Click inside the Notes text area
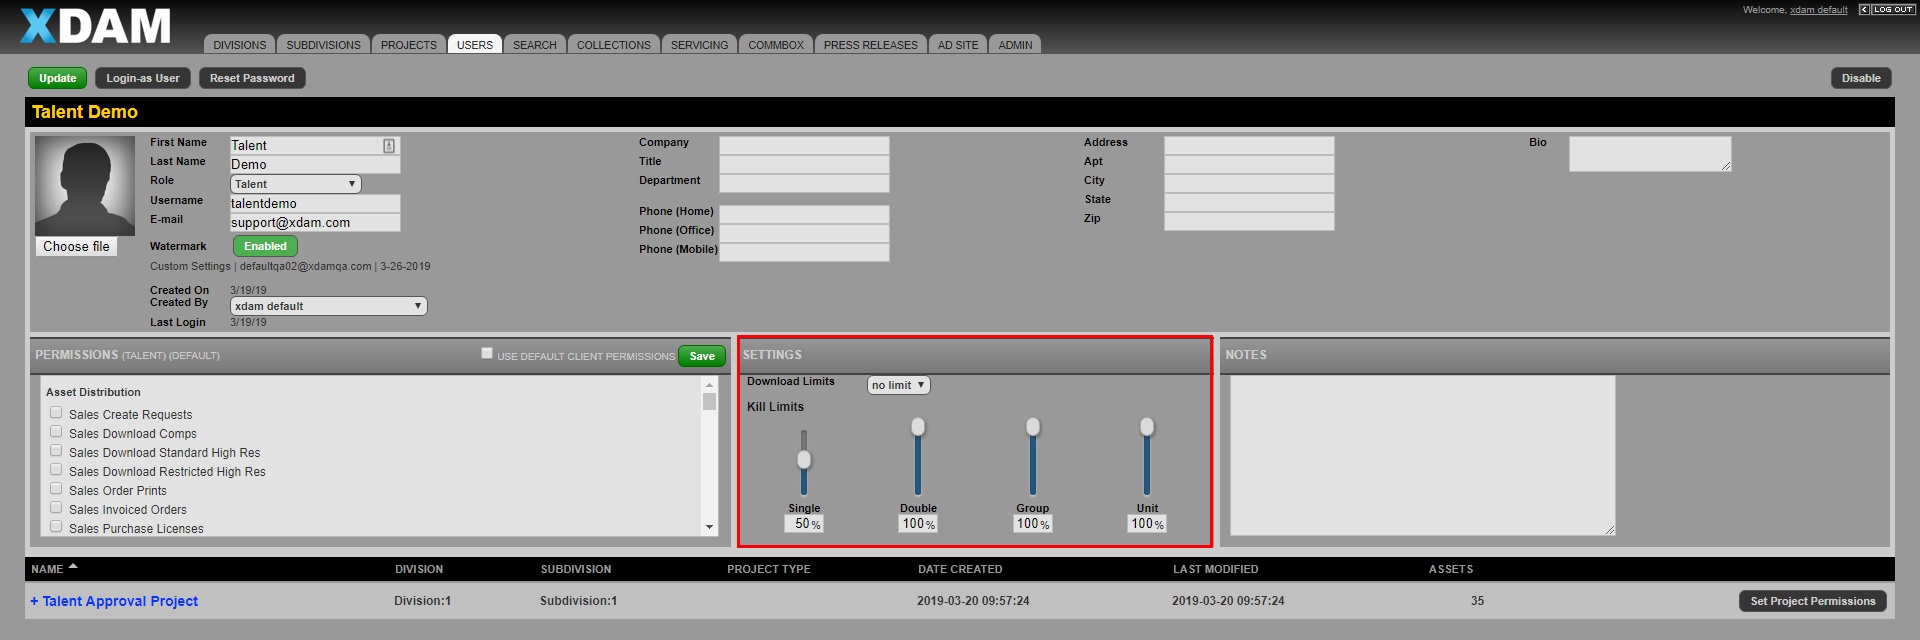1920x640 pixels. click(1421, 455)
